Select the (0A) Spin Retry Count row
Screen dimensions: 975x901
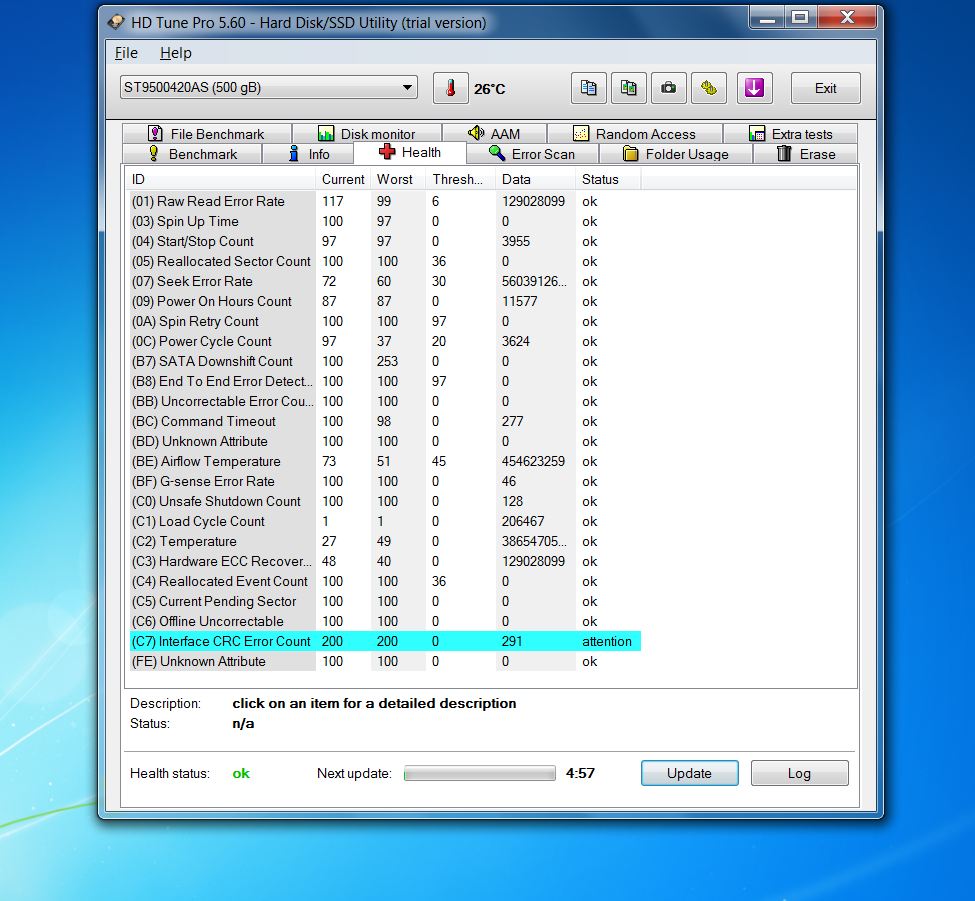[385, 321]
